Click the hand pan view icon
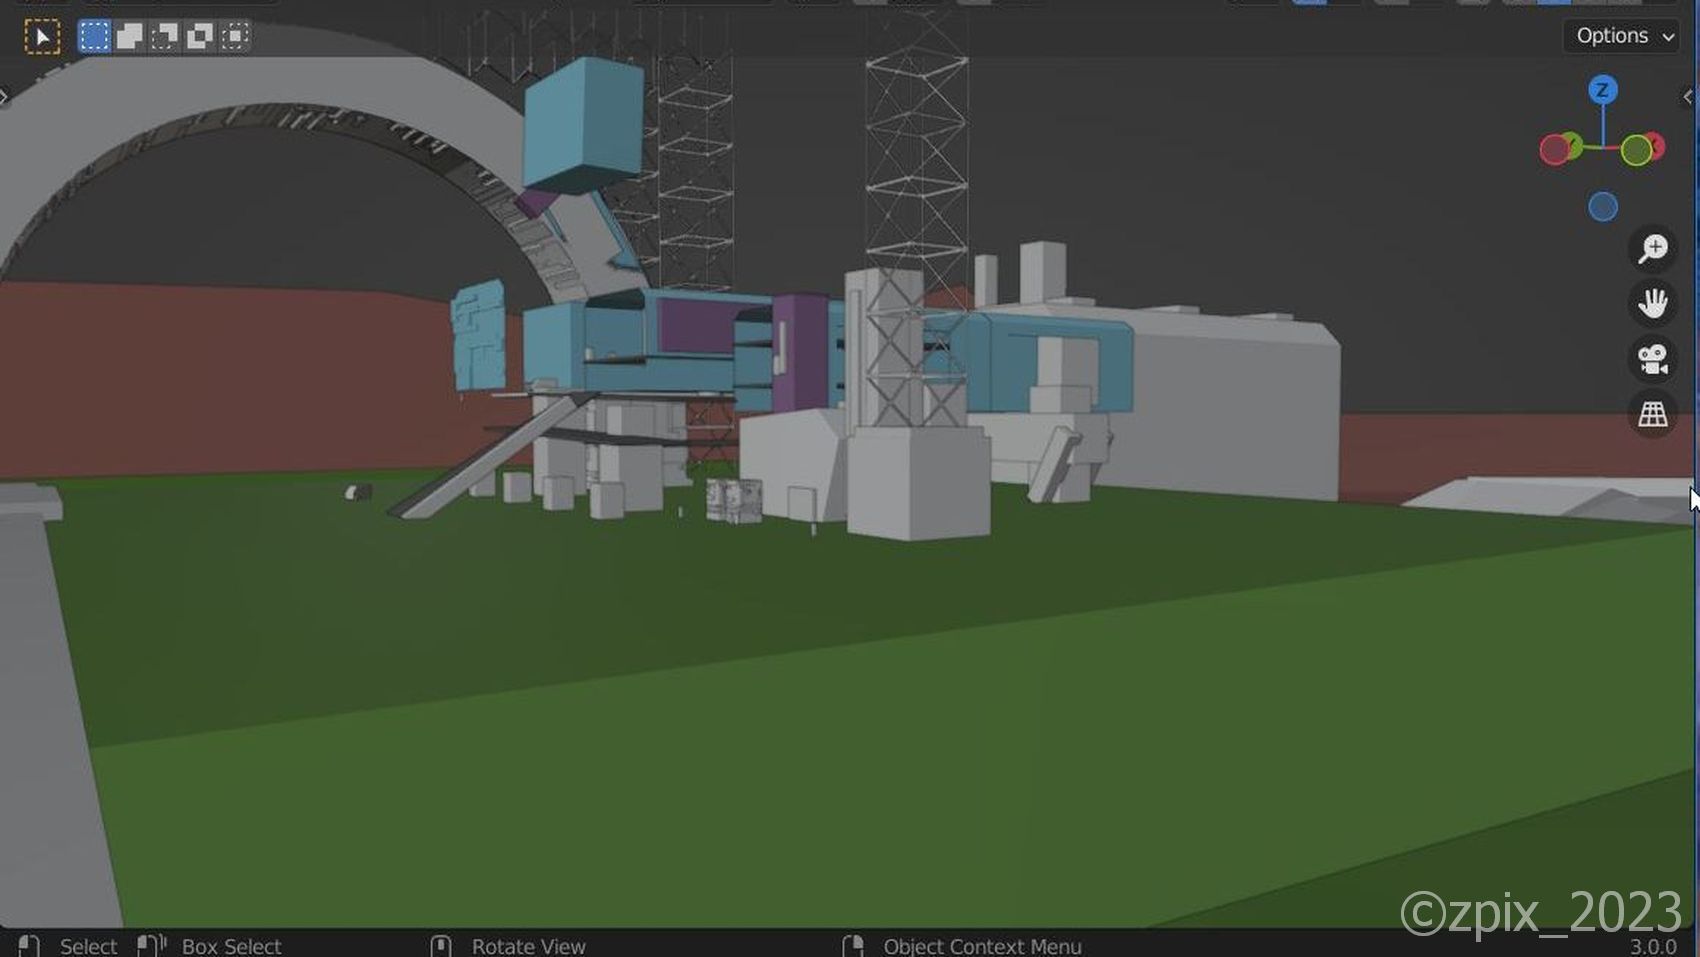 coord(1653,303)
